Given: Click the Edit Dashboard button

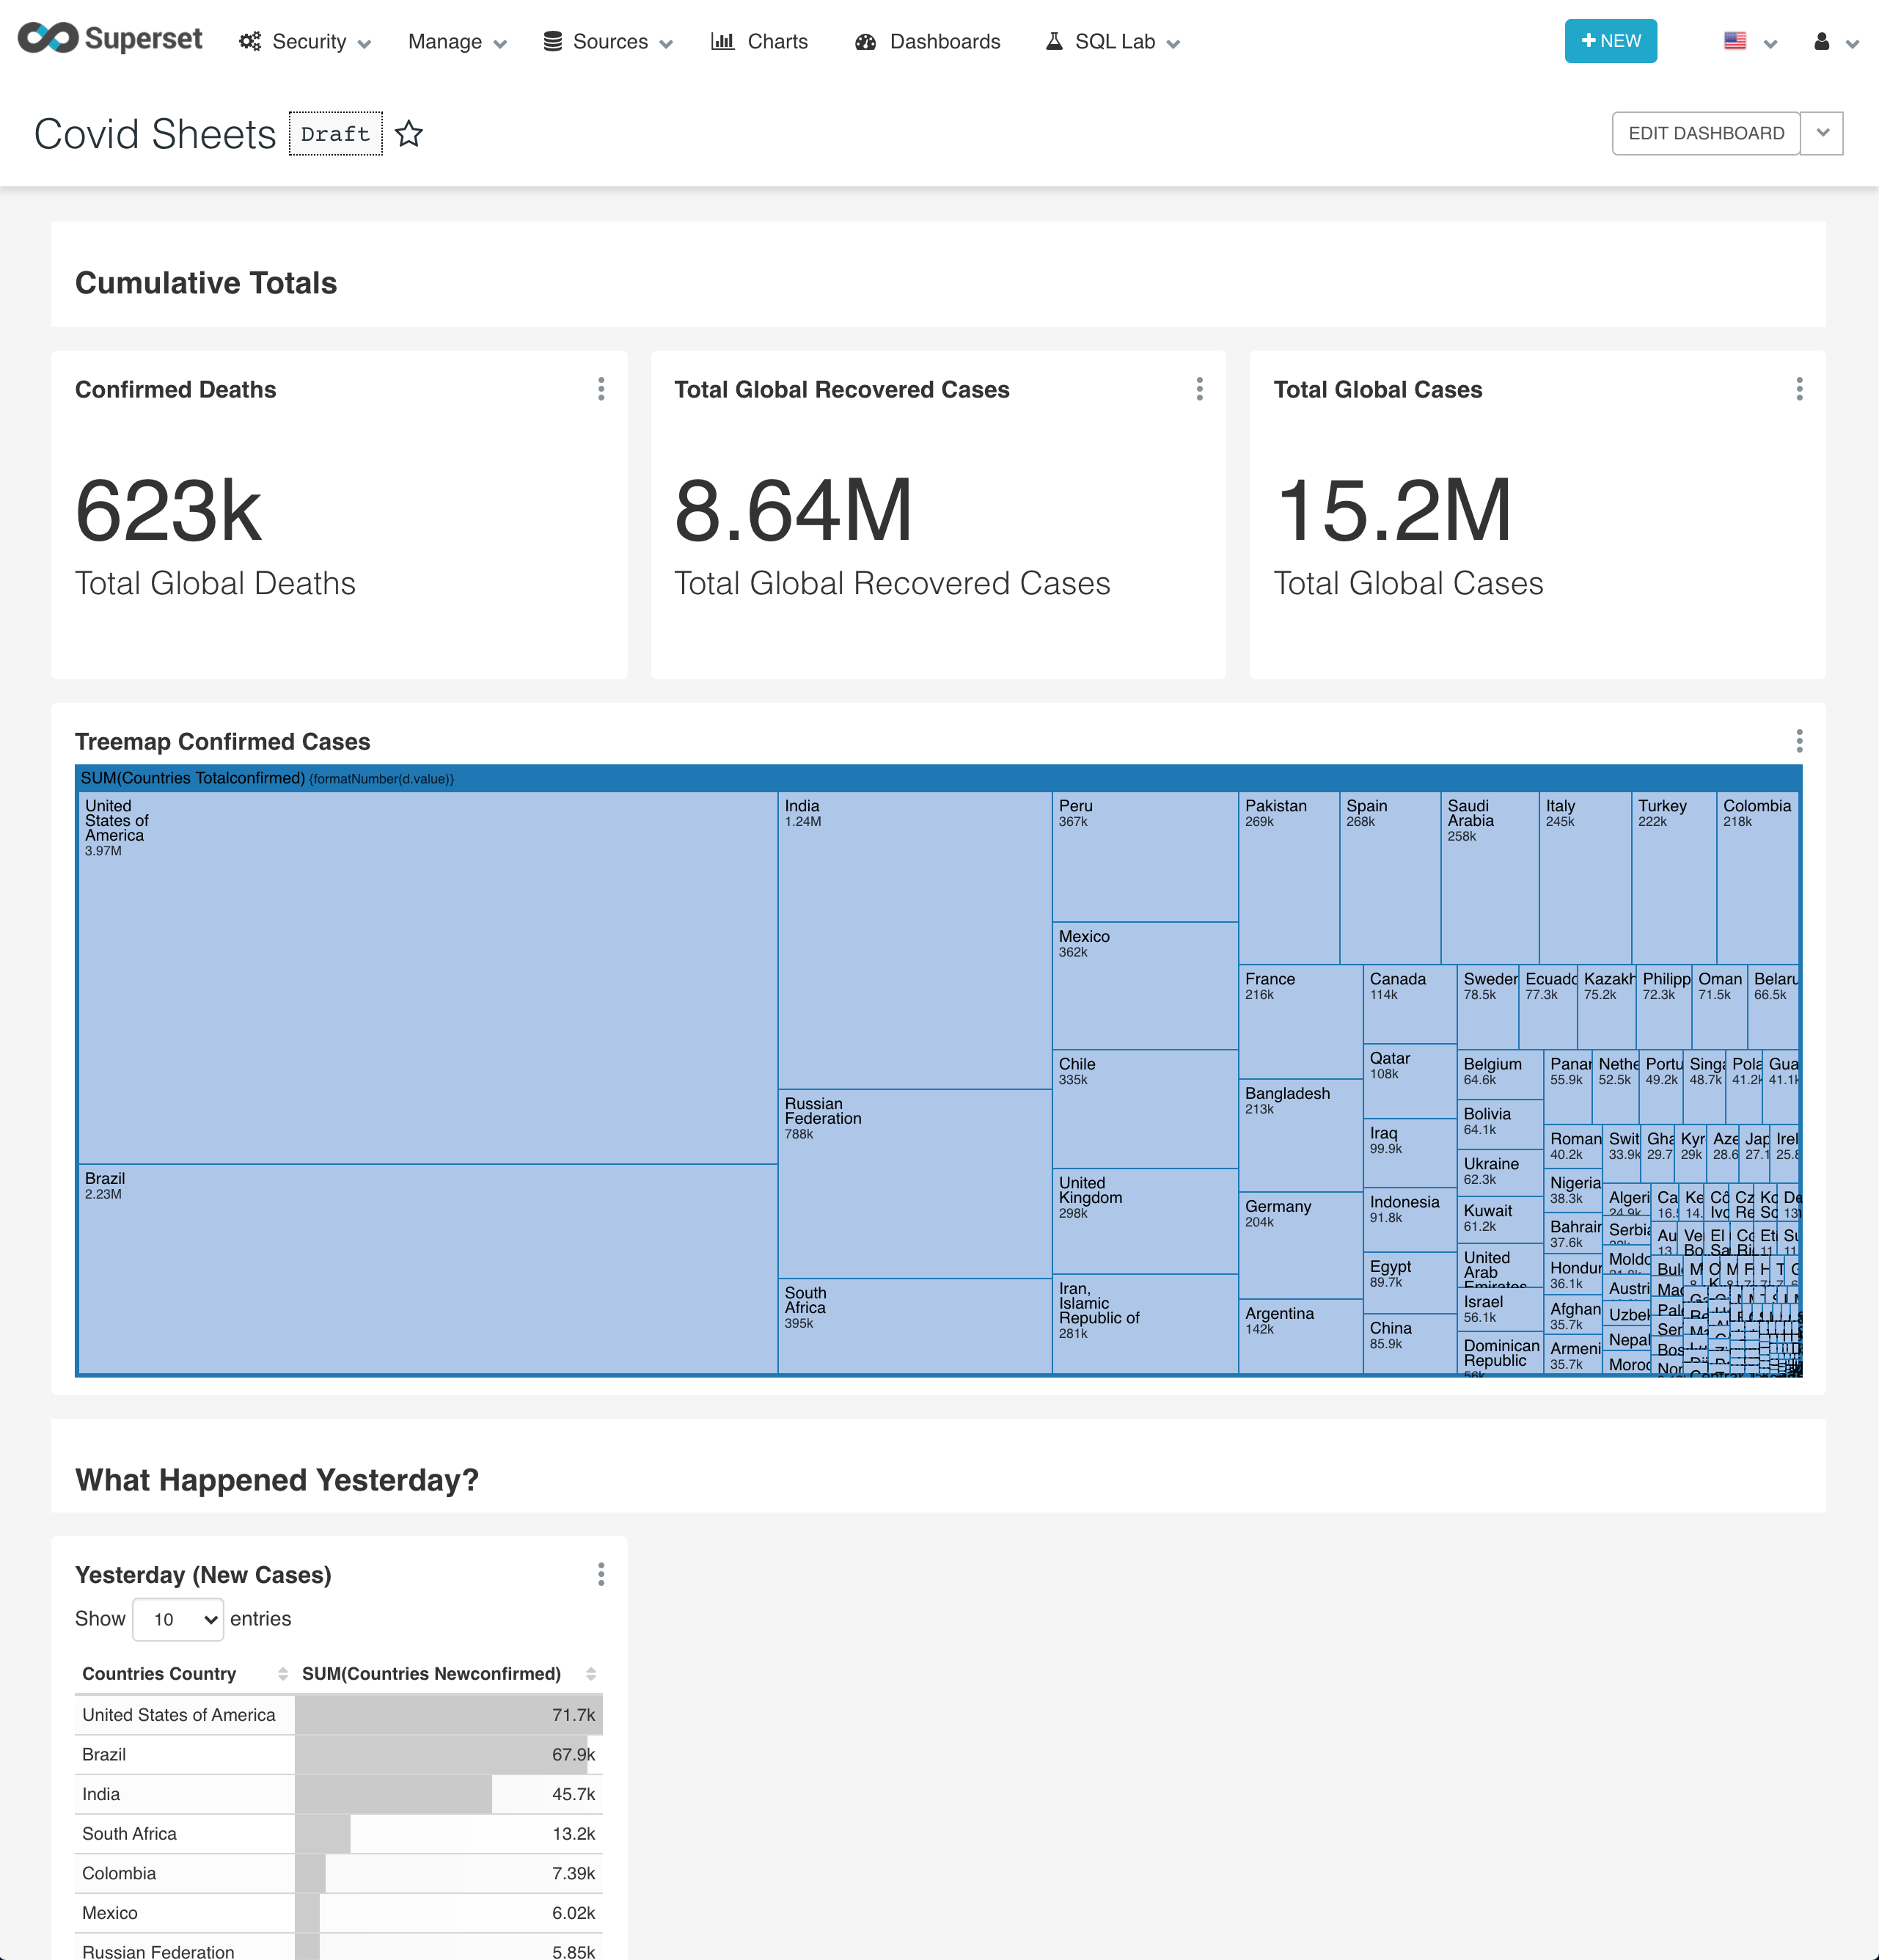Looking at the screenshot, I should pyautogui.click(x=1705, y=132).
